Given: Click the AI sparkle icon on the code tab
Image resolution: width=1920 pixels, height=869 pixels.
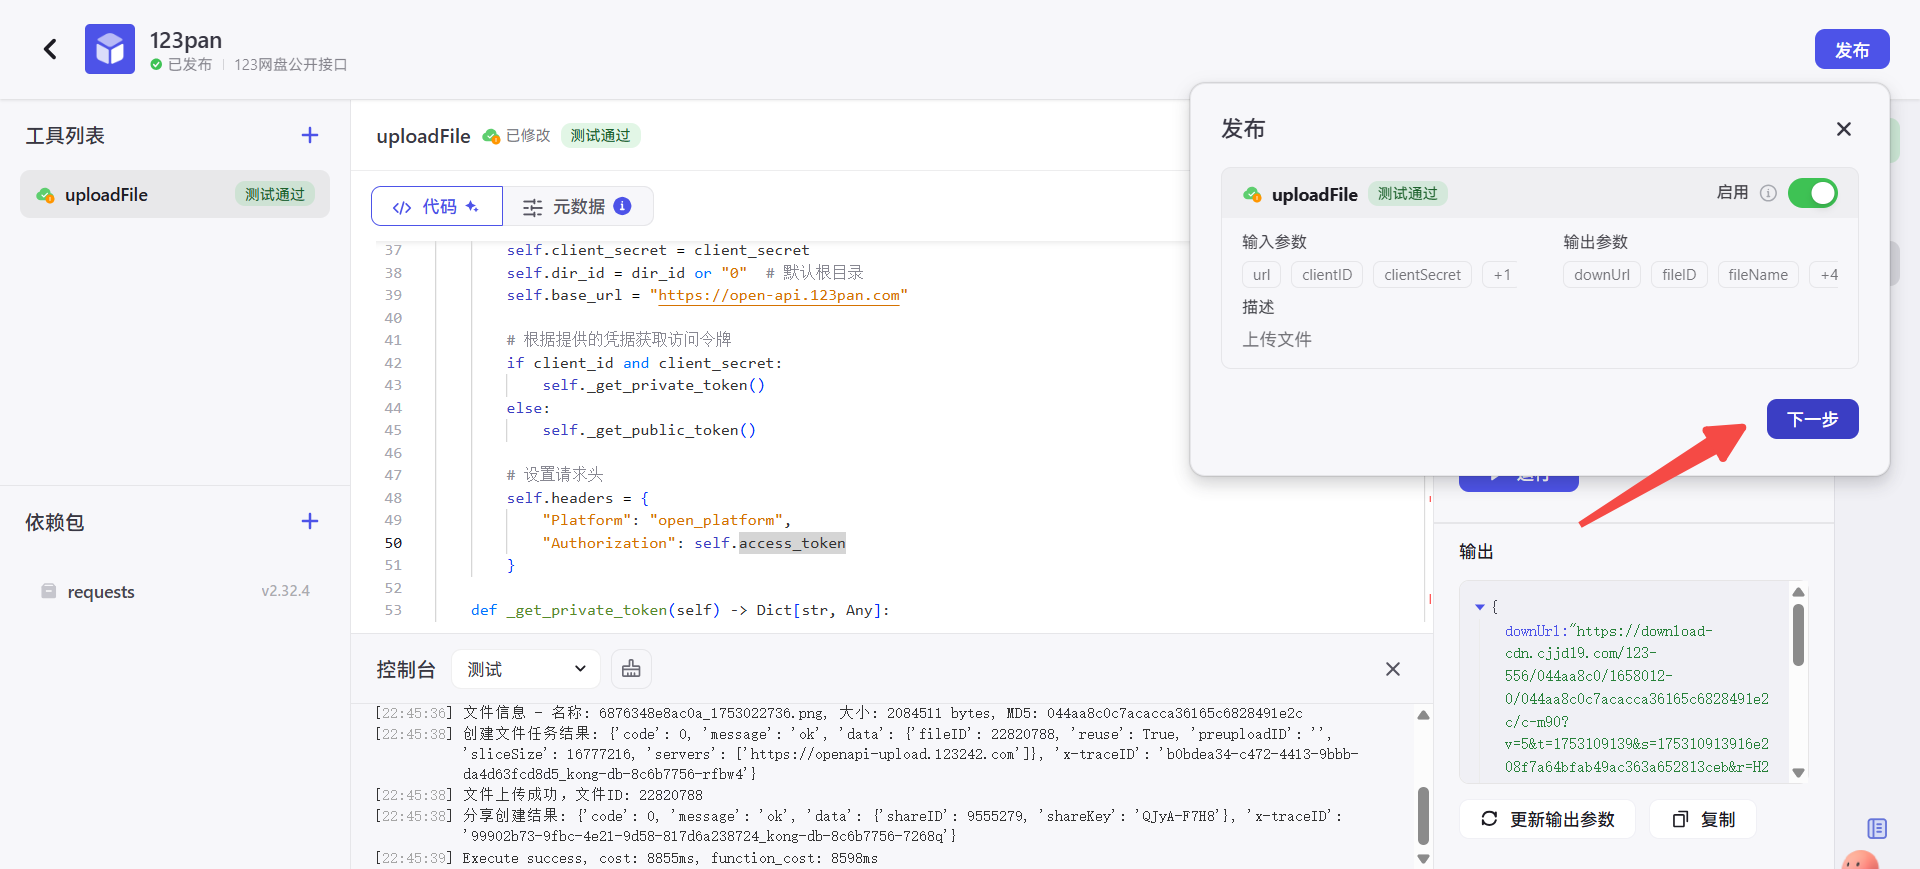Looking at the screenshot, I should point(472,206).
